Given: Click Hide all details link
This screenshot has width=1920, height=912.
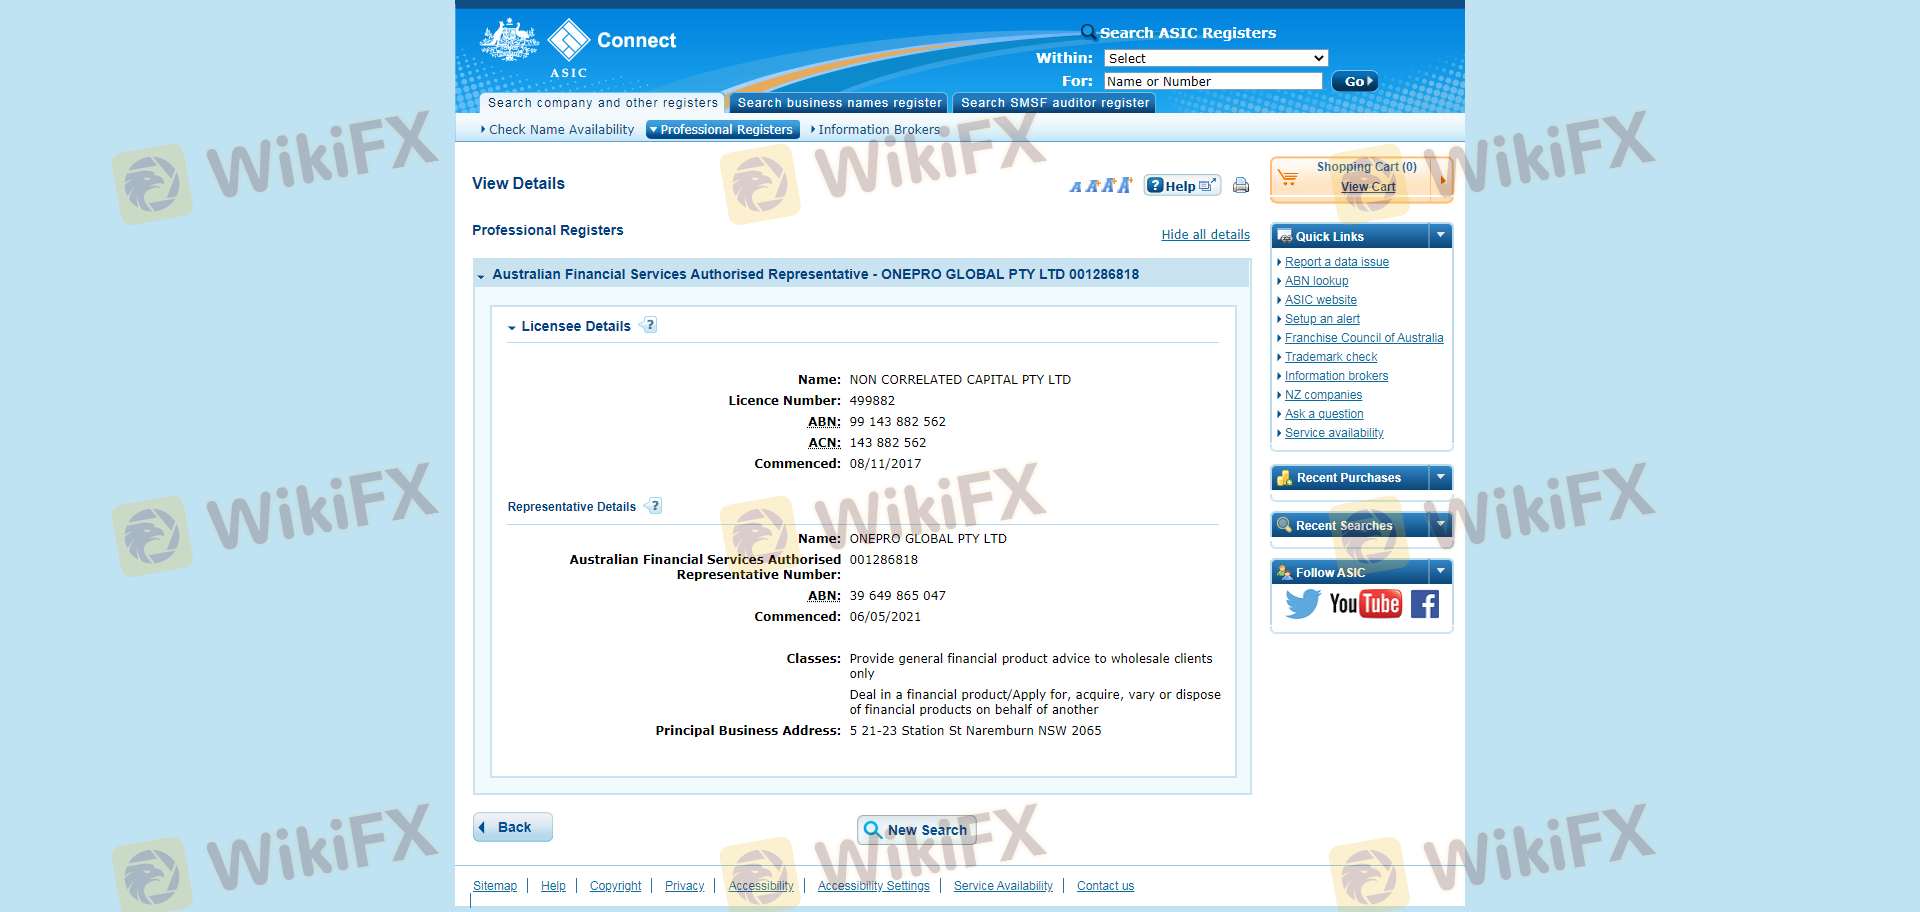Looking at the screenshot, I should point(1205,235).
